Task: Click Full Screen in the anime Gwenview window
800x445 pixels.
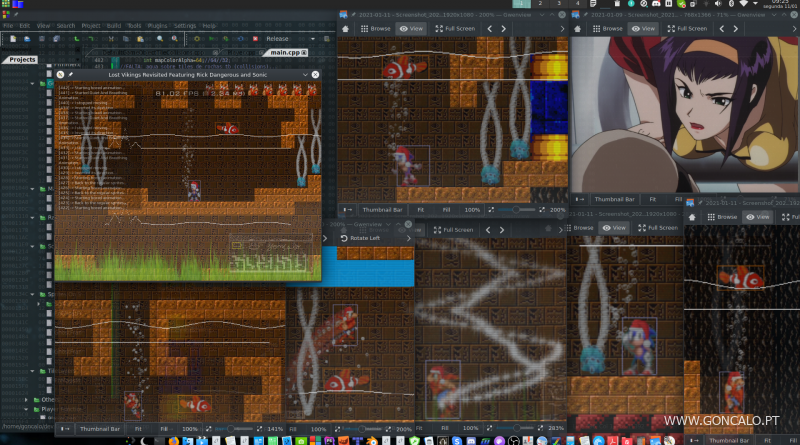Action: click(687, 29)
